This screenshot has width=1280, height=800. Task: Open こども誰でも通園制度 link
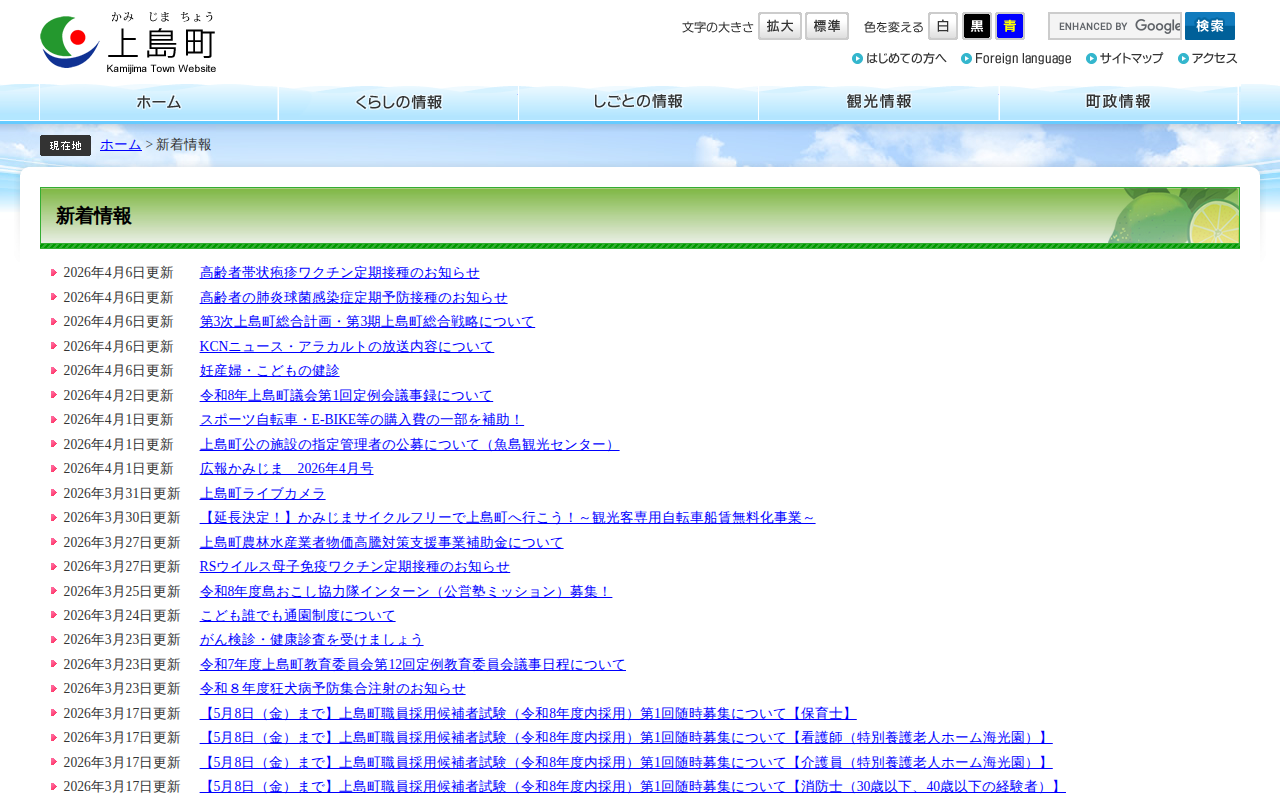[298, 616]
